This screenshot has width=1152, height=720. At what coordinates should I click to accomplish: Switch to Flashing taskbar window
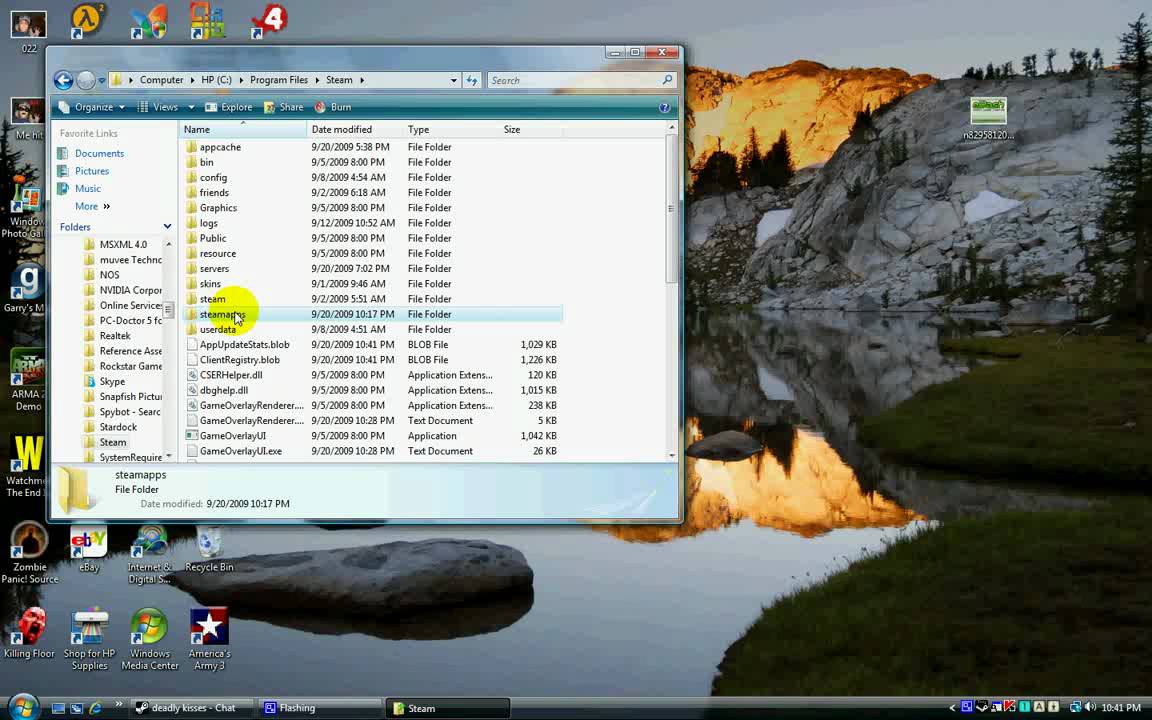(x=320, y=708)
